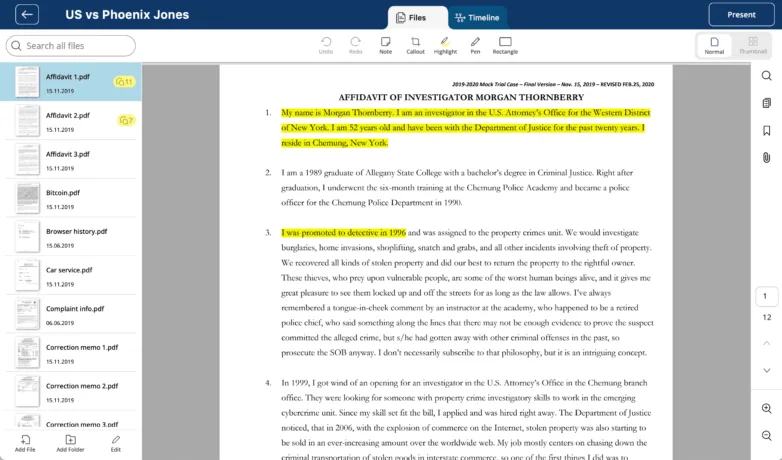Viewport: 782px width, 460px height.
Task: Select the Rectangle tool
Action: click(x=505, y=44)
